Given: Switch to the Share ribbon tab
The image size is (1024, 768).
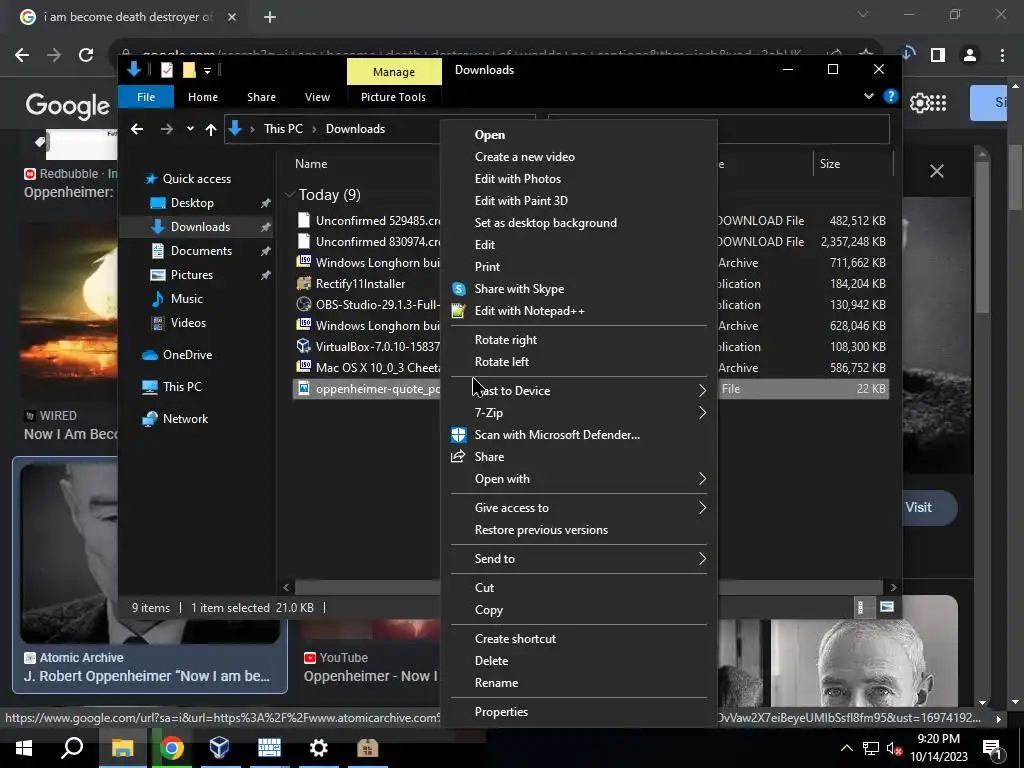Looking at the screenshot, I should 261,97.
